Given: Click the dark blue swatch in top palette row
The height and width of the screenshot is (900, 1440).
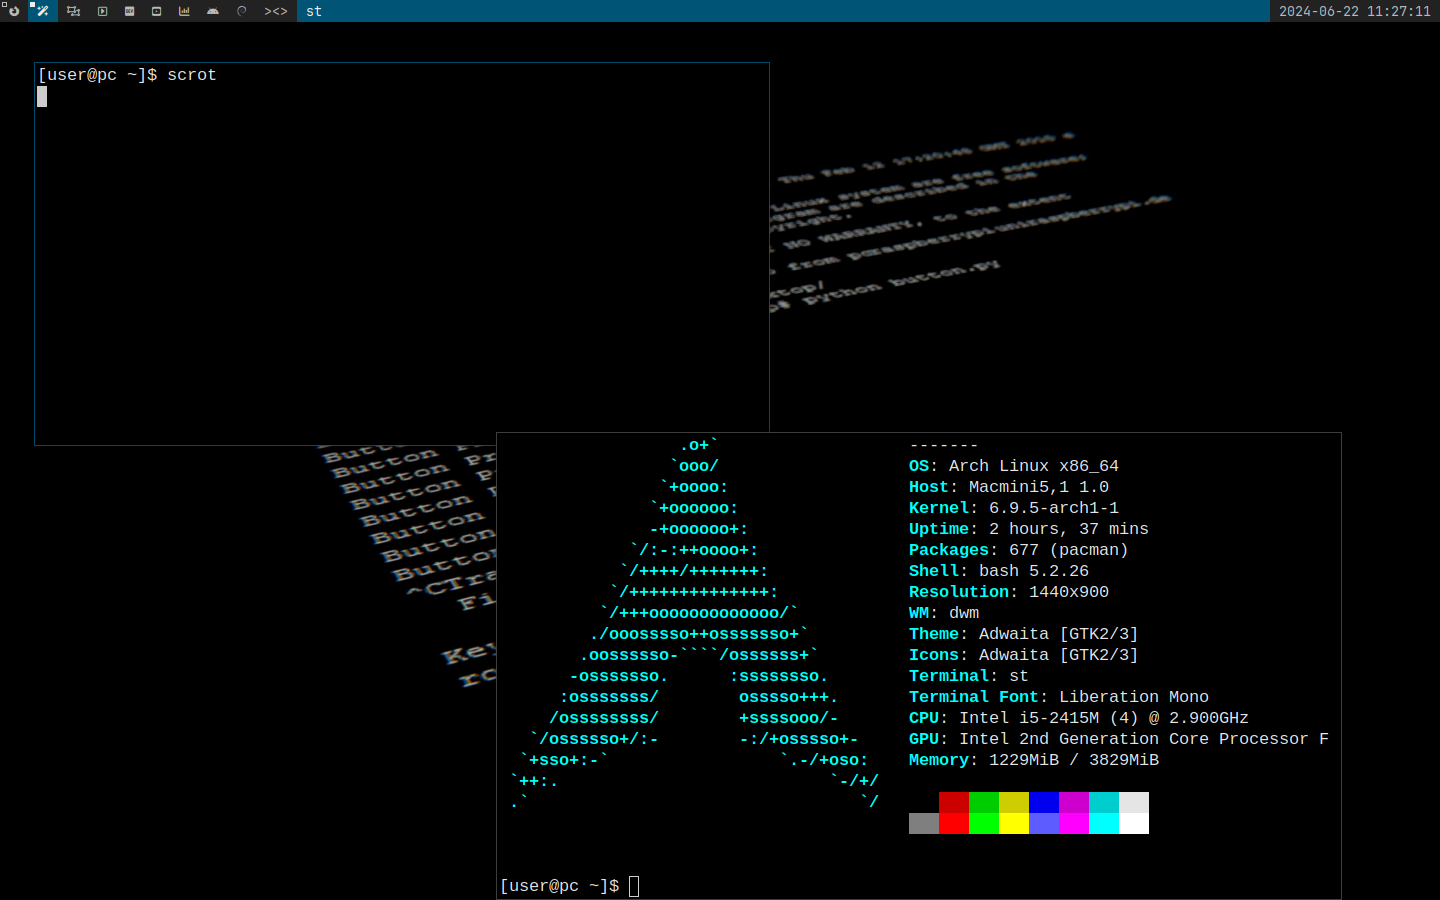Looking at the screenshot, I should pyautogui.click(x=1044, y=802).
